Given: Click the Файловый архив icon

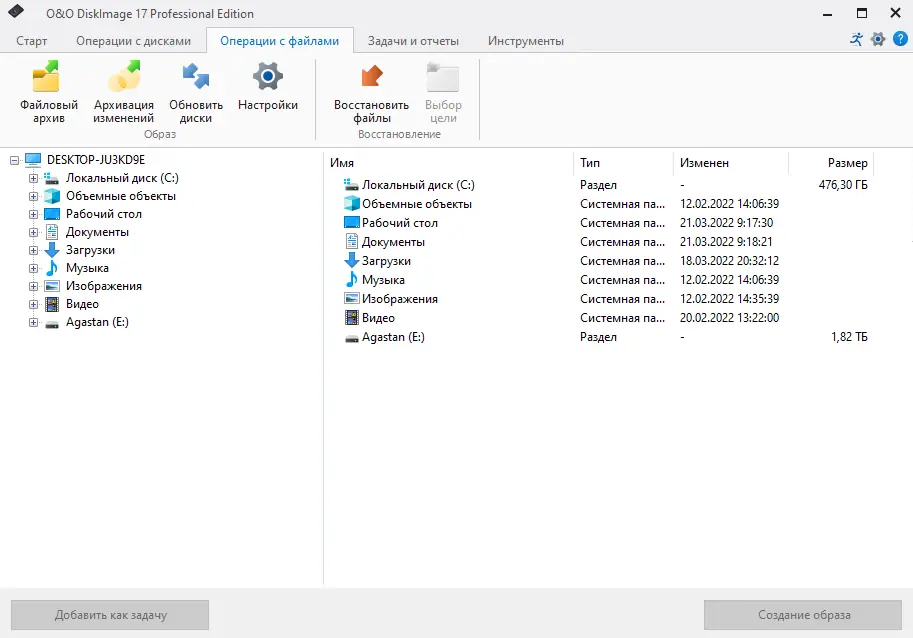Looking at the screenshot, I should point(46,76).
